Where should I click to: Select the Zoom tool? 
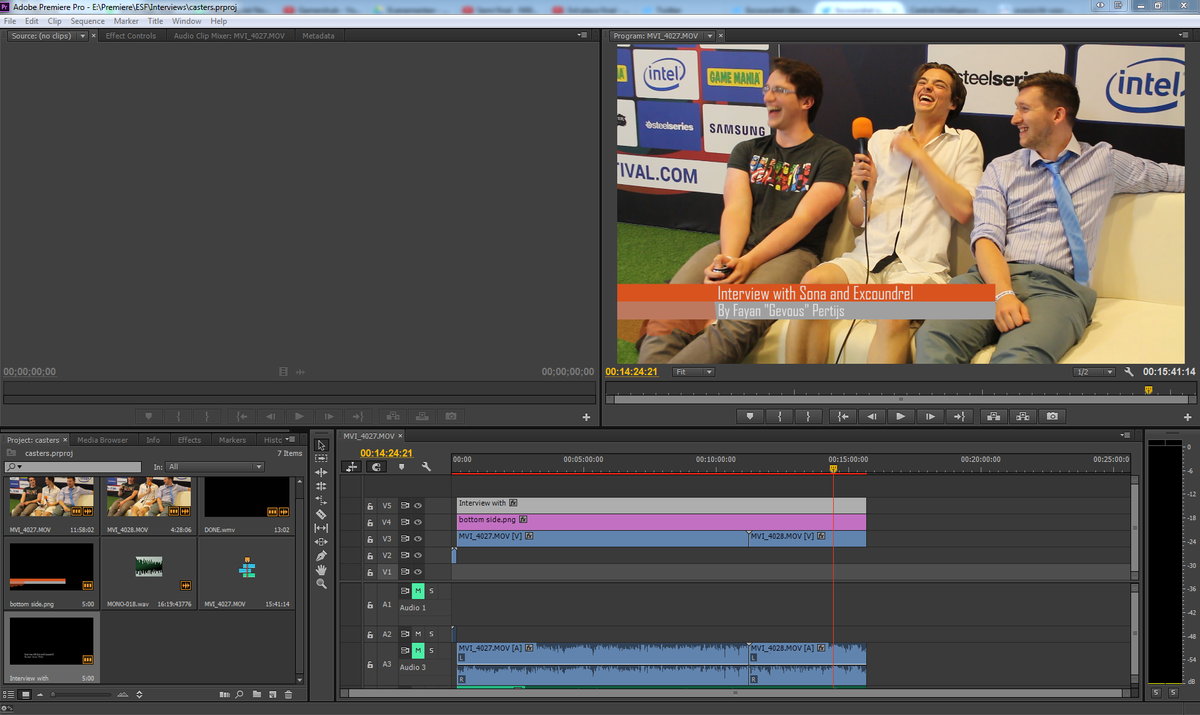coord(321,583)
